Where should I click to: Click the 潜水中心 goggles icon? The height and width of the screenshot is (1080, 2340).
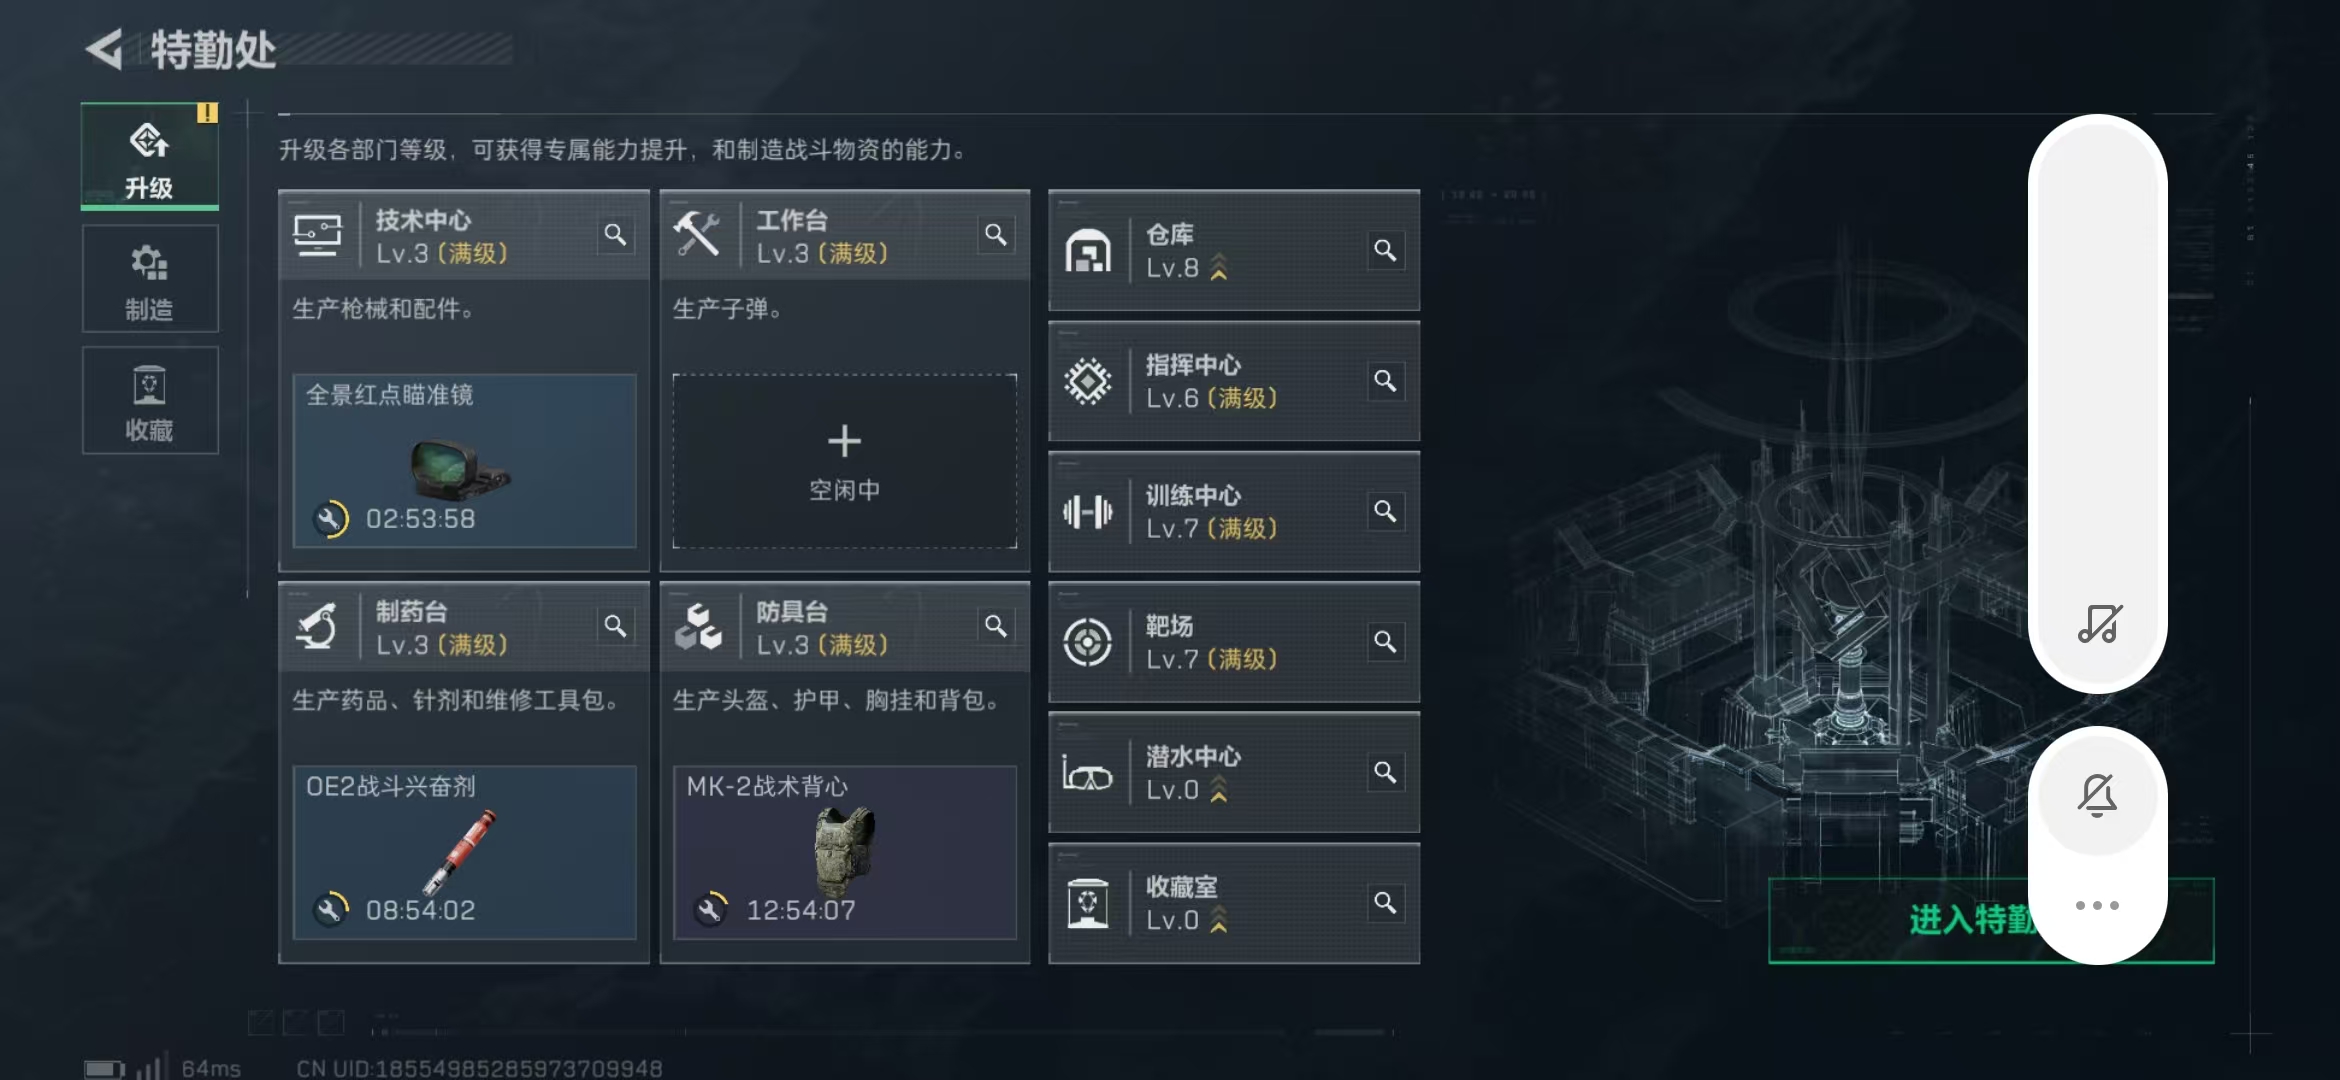click(1088, 773)
